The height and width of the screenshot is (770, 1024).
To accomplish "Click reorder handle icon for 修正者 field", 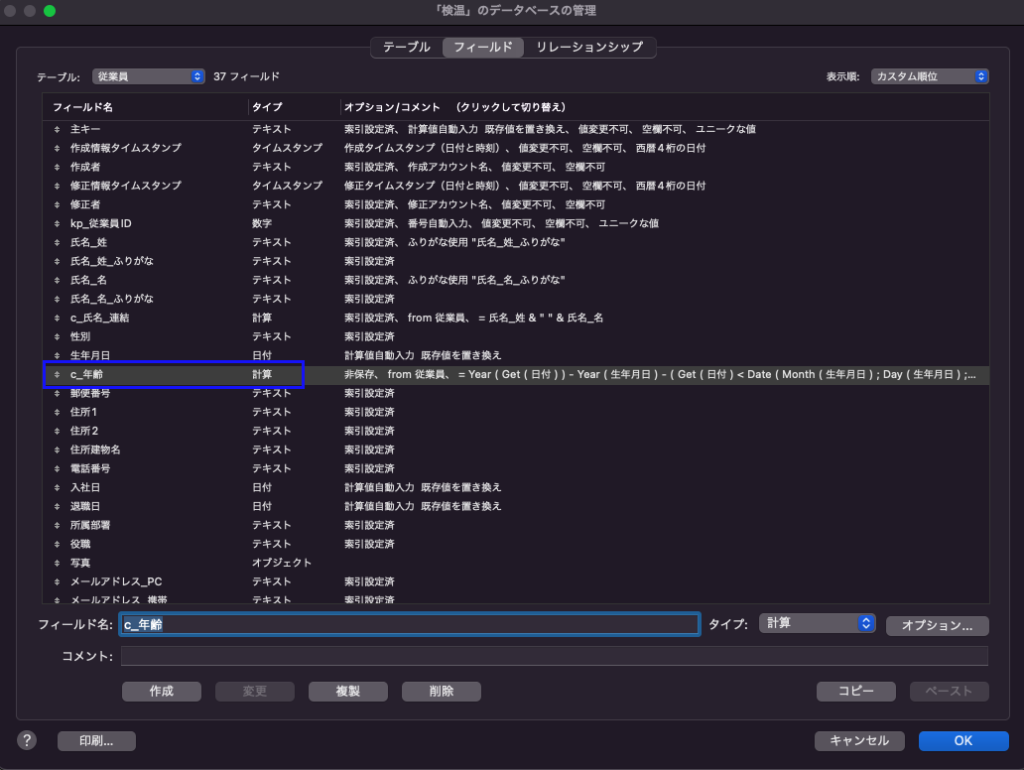I will click(57, 204).
